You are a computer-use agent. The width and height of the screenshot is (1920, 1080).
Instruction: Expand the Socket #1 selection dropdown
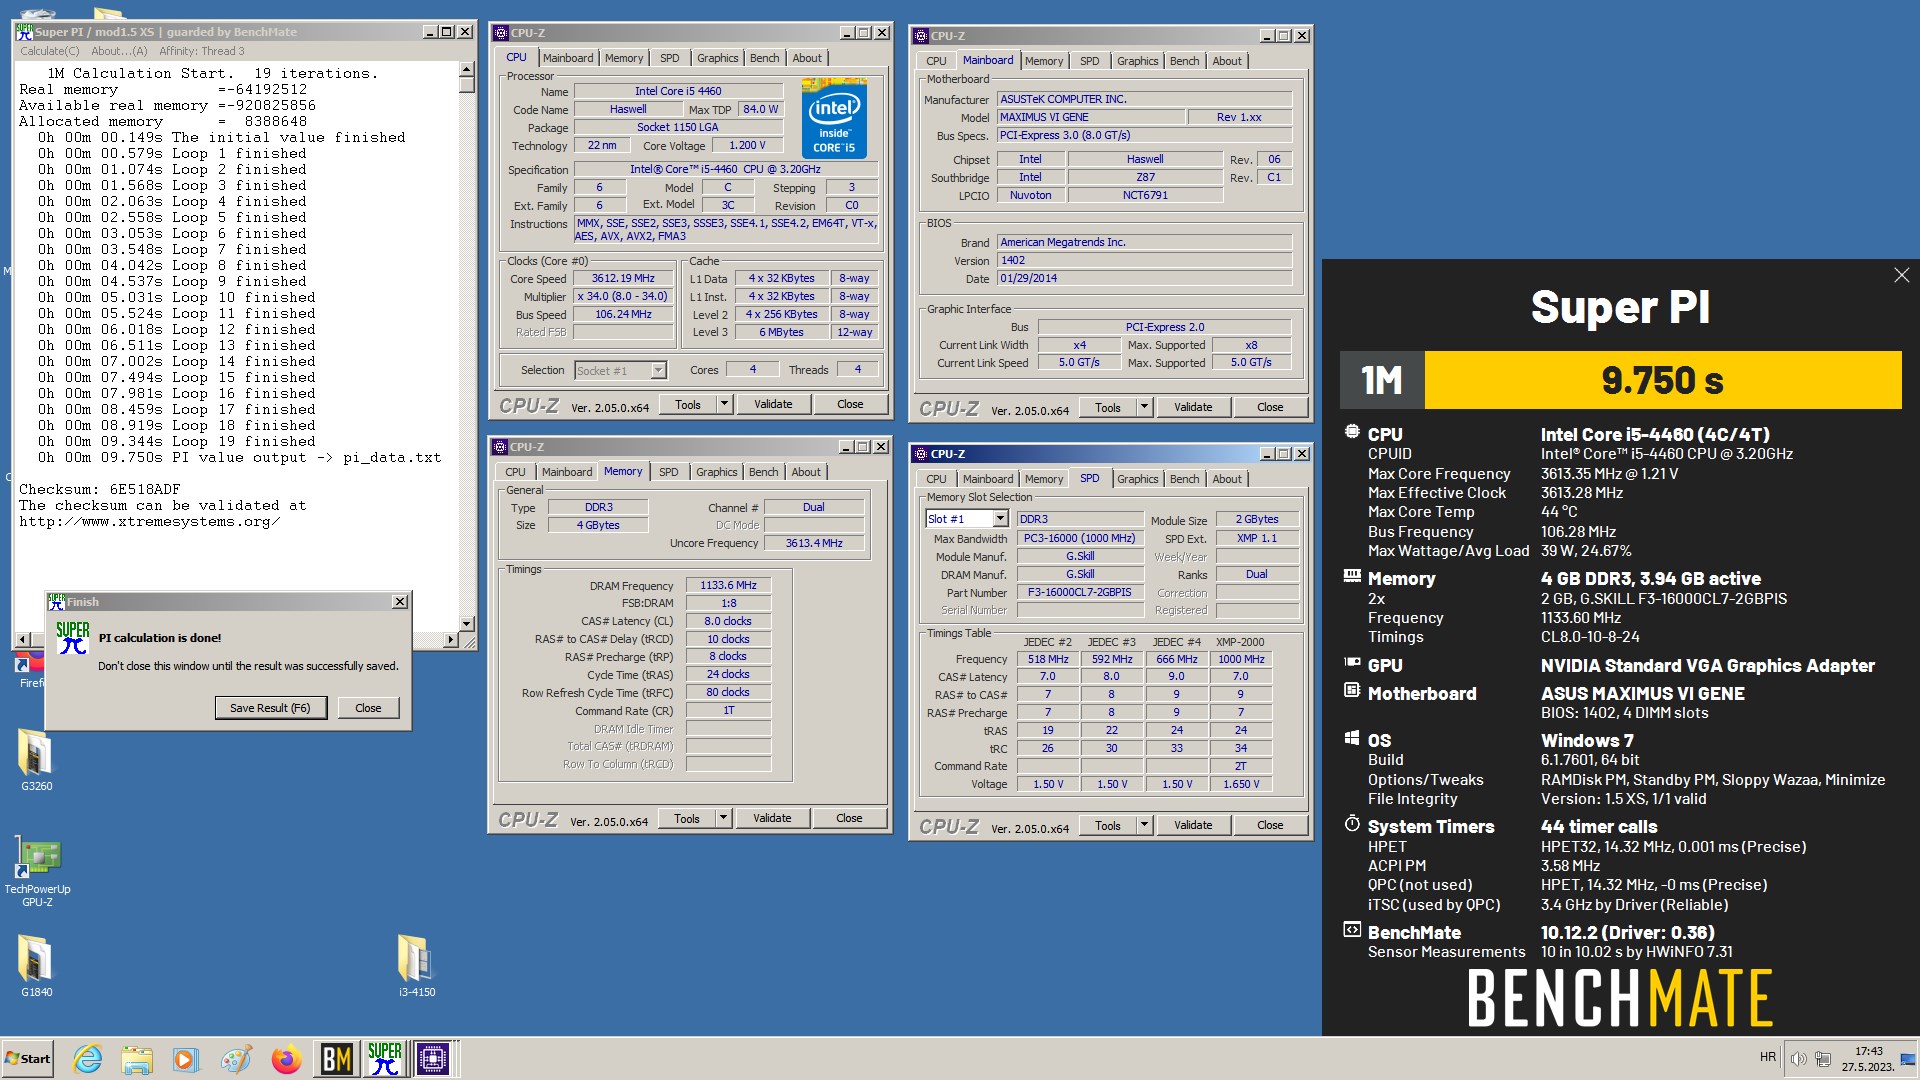[x=658, y=371]
